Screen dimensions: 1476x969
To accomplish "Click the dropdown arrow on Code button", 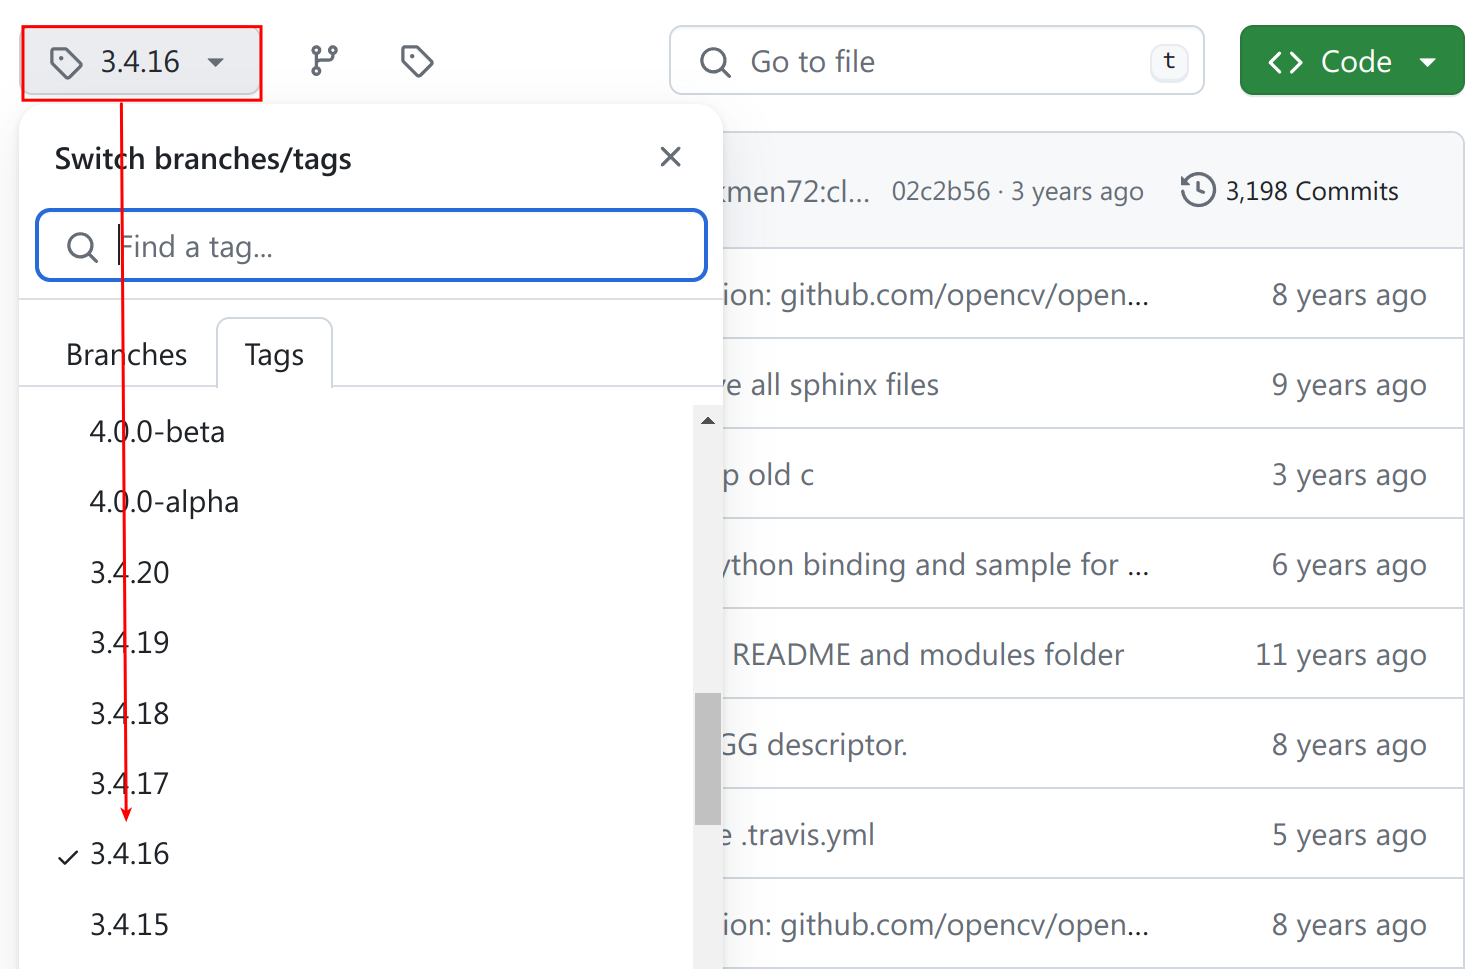I will (1428, 62).
